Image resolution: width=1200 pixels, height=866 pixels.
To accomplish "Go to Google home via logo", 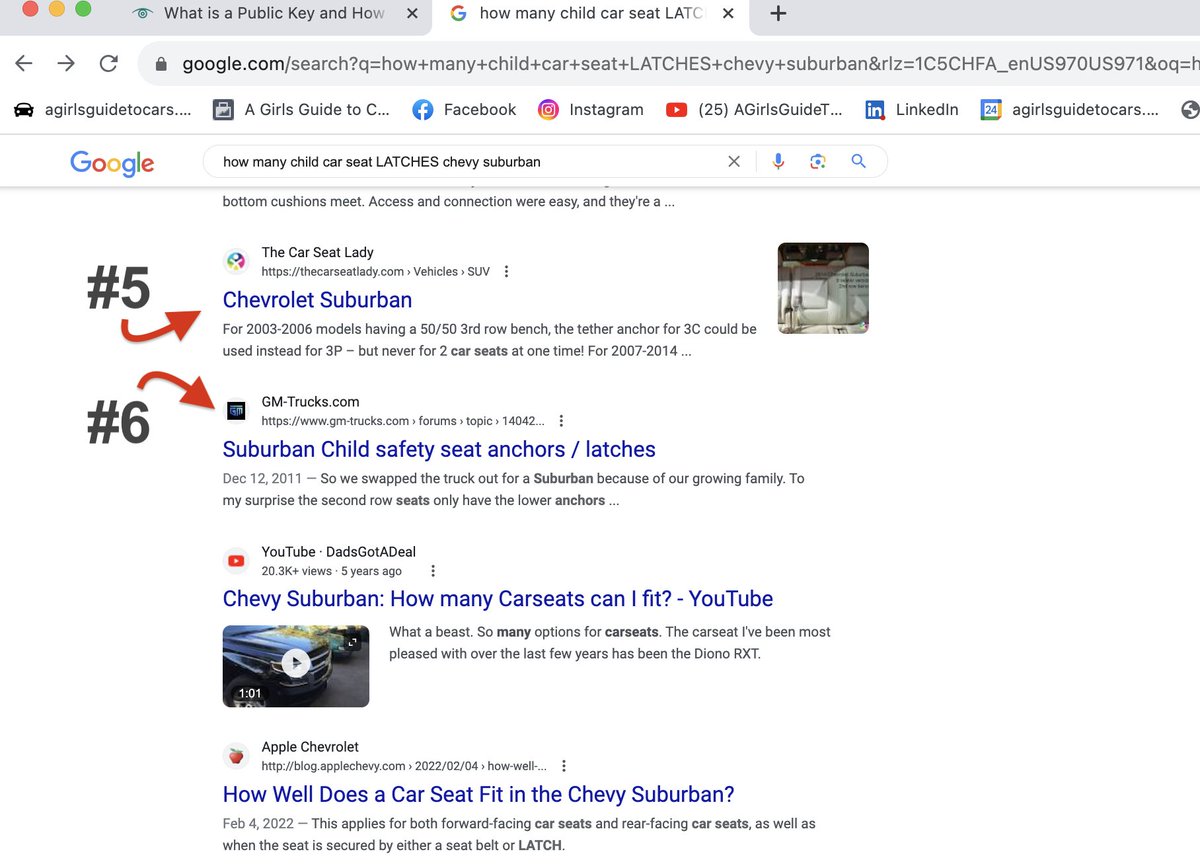I will [x=112, y=163].
